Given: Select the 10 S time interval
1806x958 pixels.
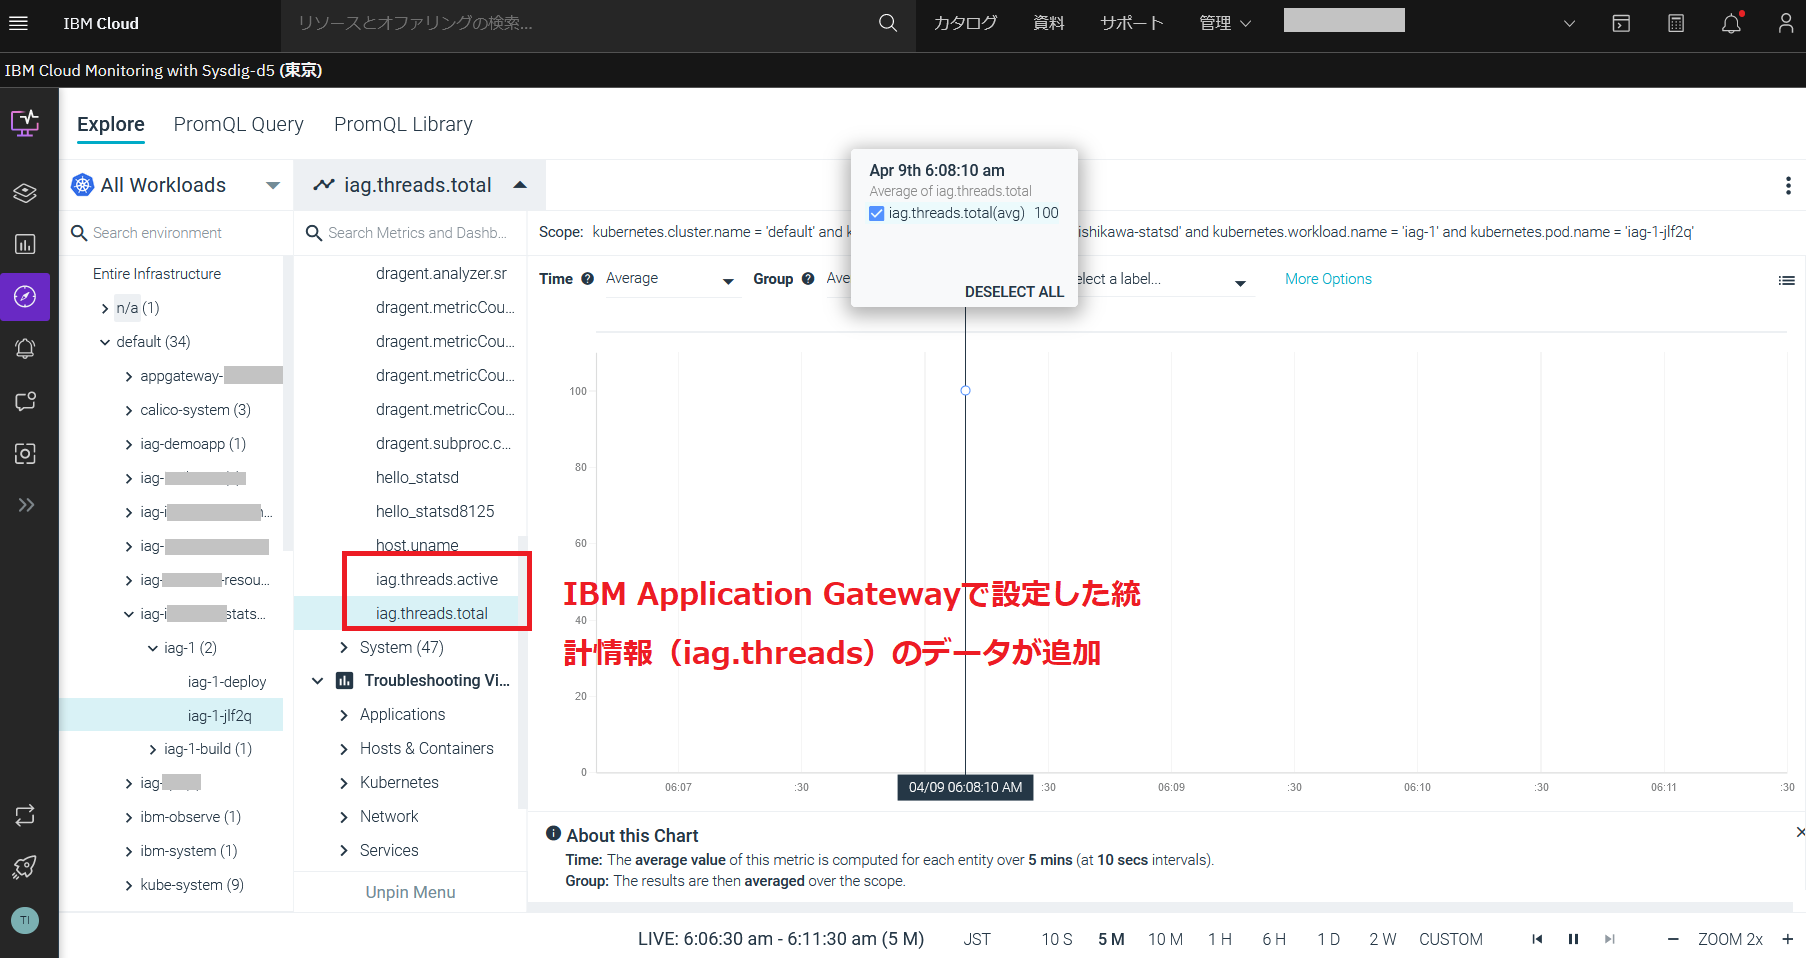Looking at the screenshot, I should [1057, 939].
